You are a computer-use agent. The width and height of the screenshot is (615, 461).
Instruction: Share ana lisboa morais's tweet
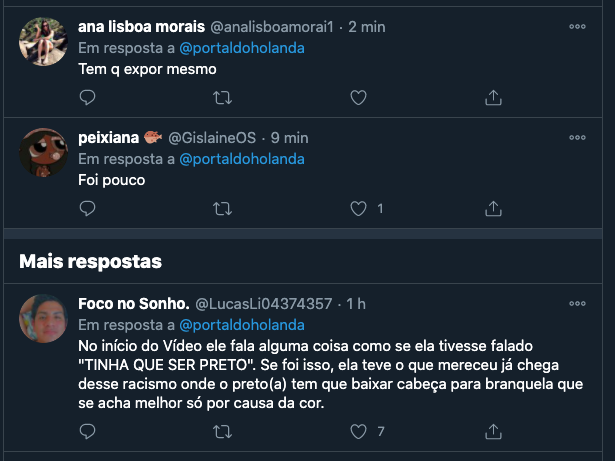pyautogui.click(x=493, y=98)
